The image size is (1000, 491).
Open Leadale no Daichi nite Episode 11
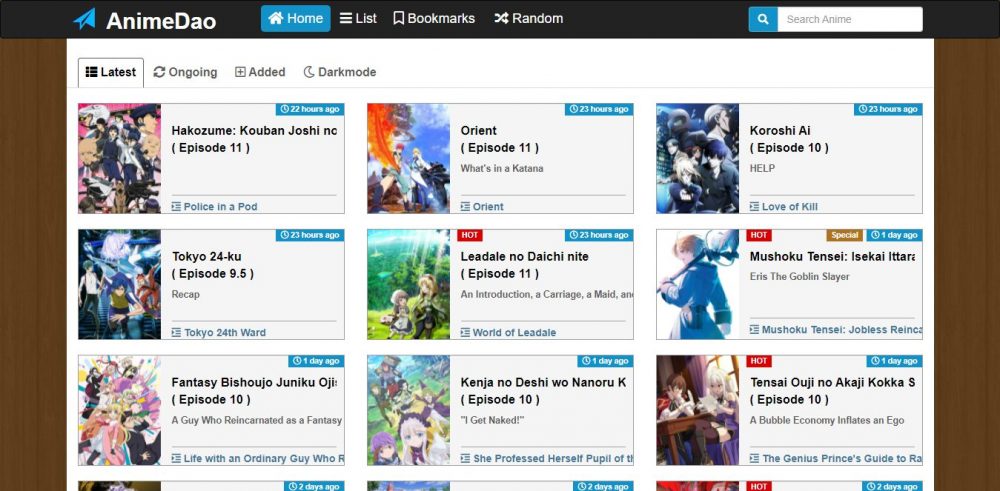click(524, 265)
